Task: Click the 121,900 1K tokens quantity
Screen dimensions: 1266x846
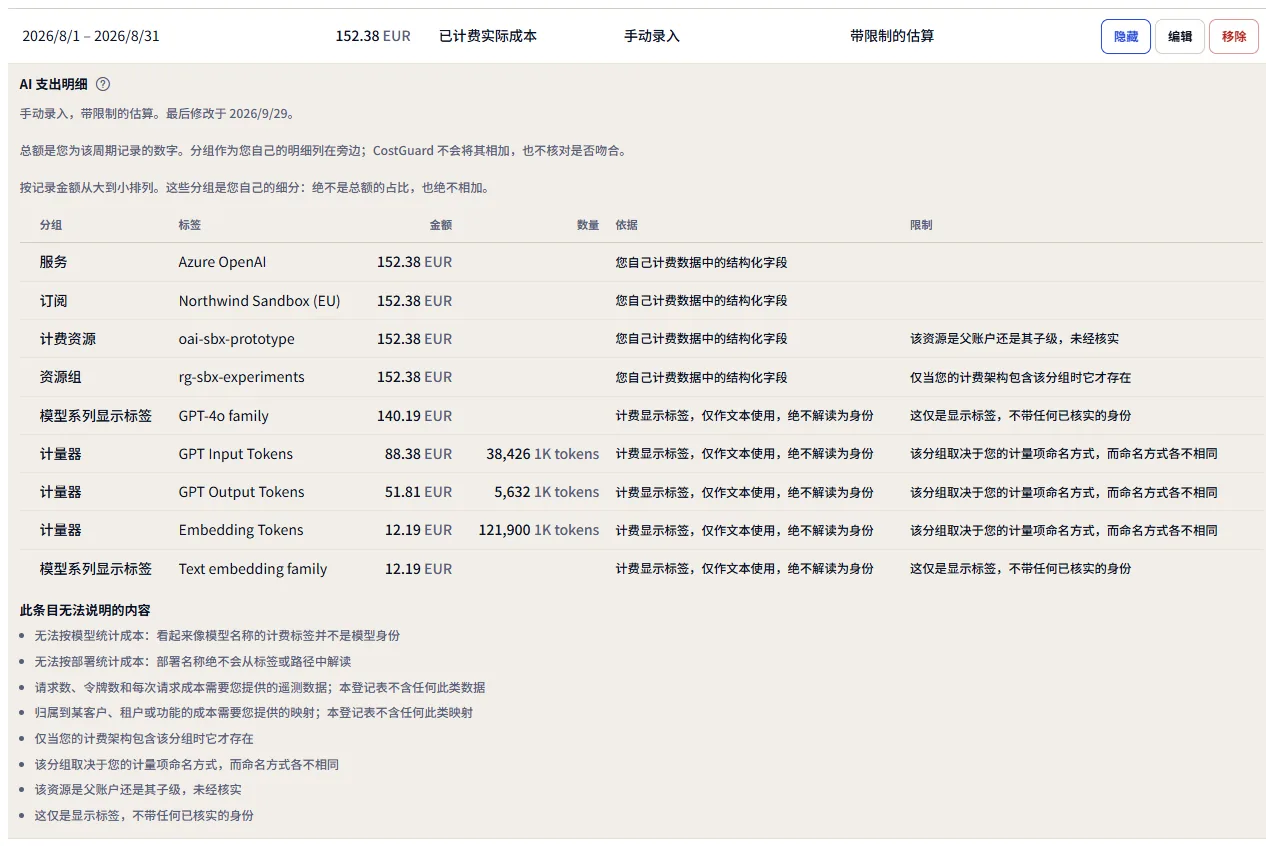Action: point(539,530)
